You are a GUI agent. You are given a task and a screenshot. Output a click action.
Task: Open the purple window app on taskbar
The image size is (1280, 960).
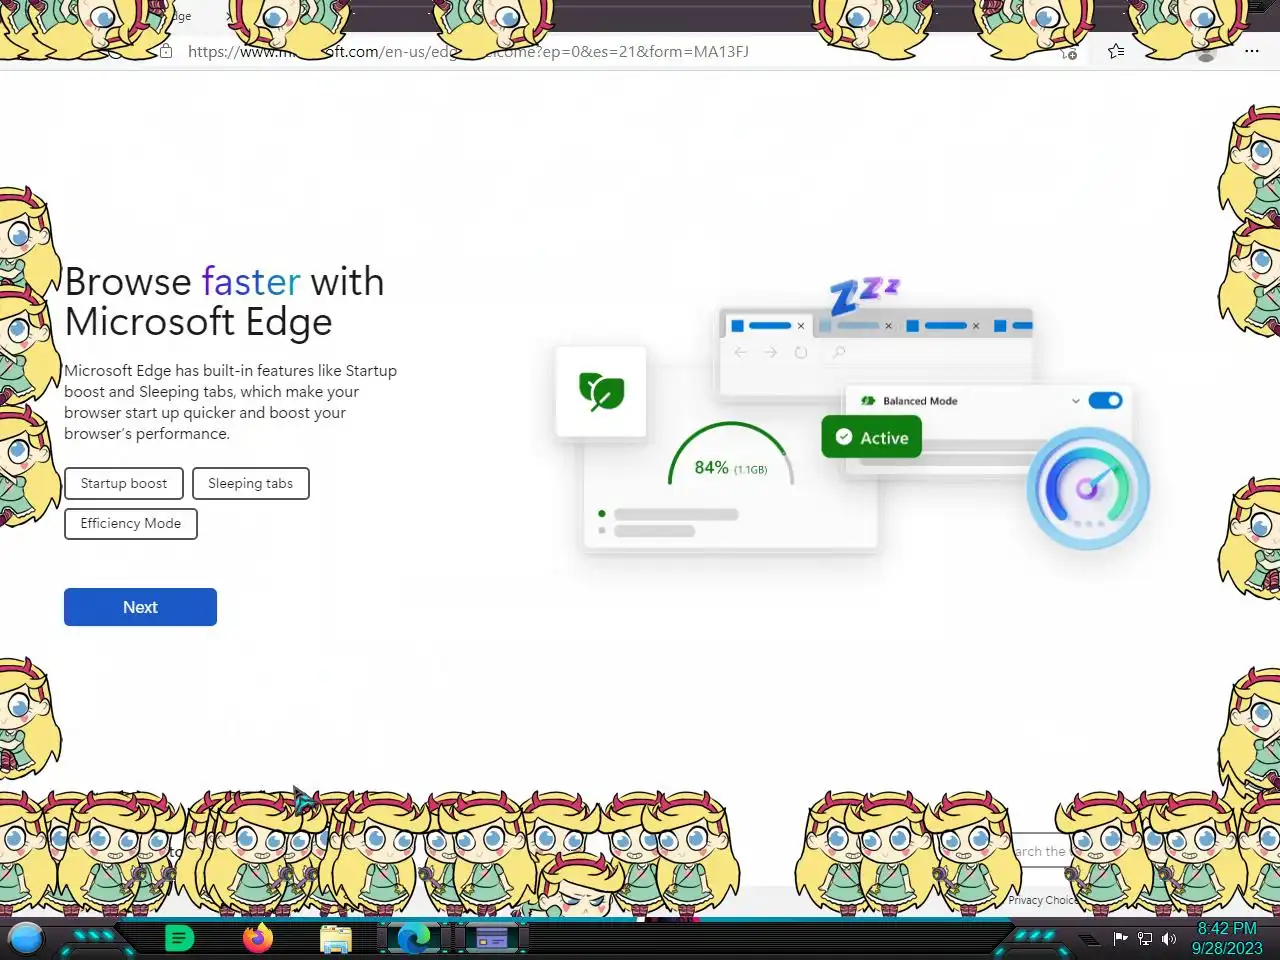point(492,938)
